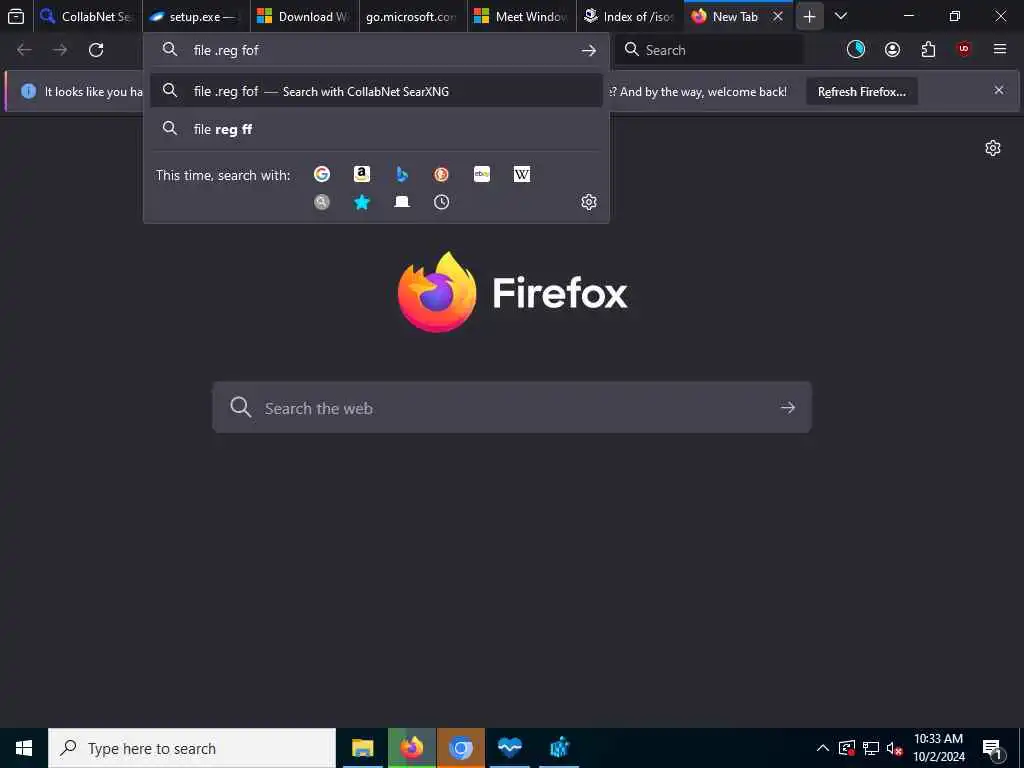The image size is (1024, 768).
Task: Click the arrow in the Search the web box
Action: click(788, 408)
